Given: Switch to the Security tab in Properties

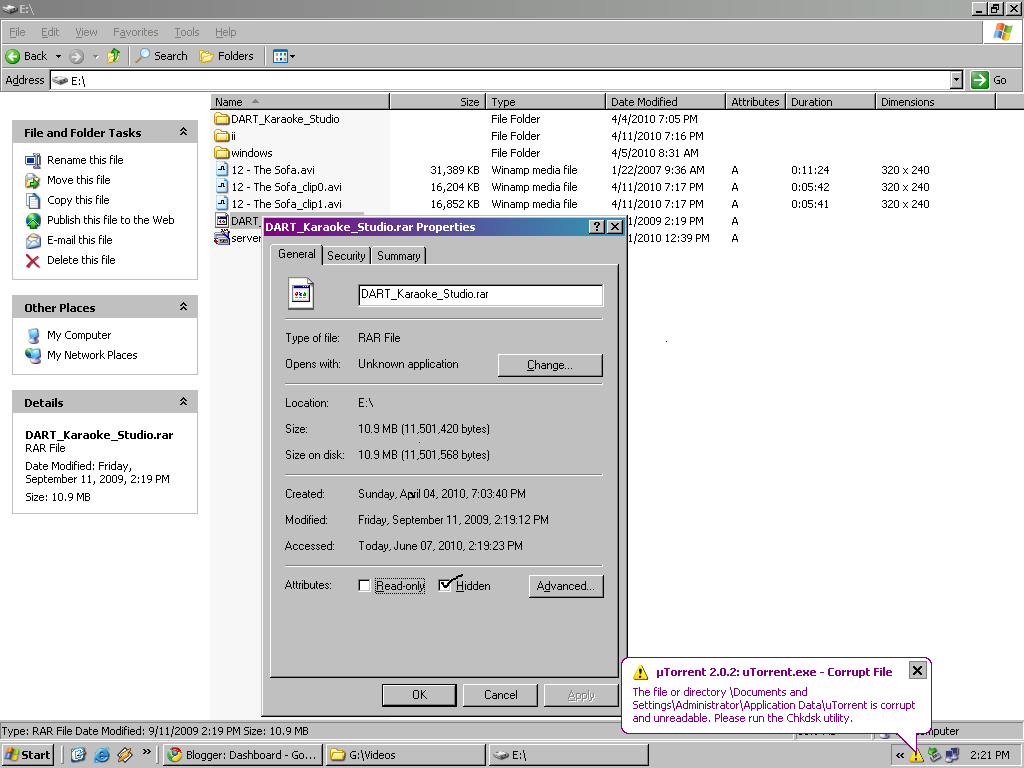Looking at the screenshot, I should 346,256.
